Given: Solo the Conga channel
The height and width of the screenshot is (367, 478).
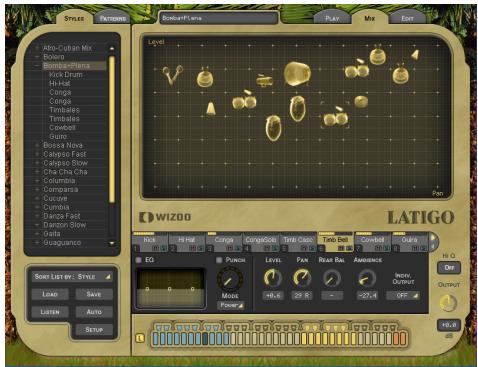Looking at the screenshot, I should 237,248.
